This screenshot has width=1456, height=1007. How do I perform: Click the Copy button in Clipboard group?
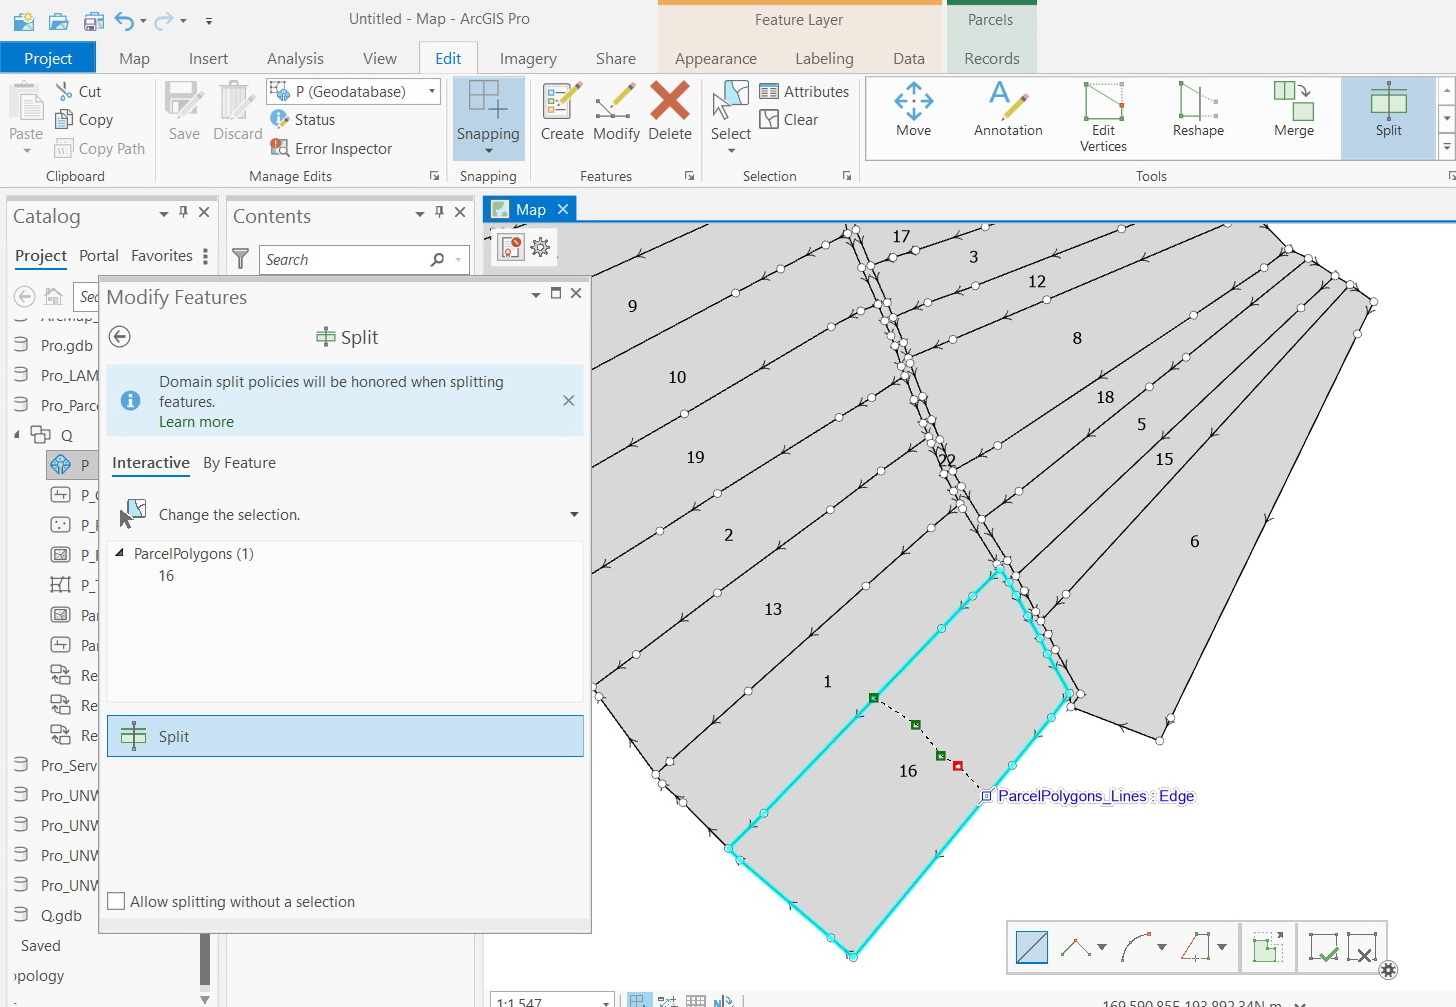coord(84,119)
